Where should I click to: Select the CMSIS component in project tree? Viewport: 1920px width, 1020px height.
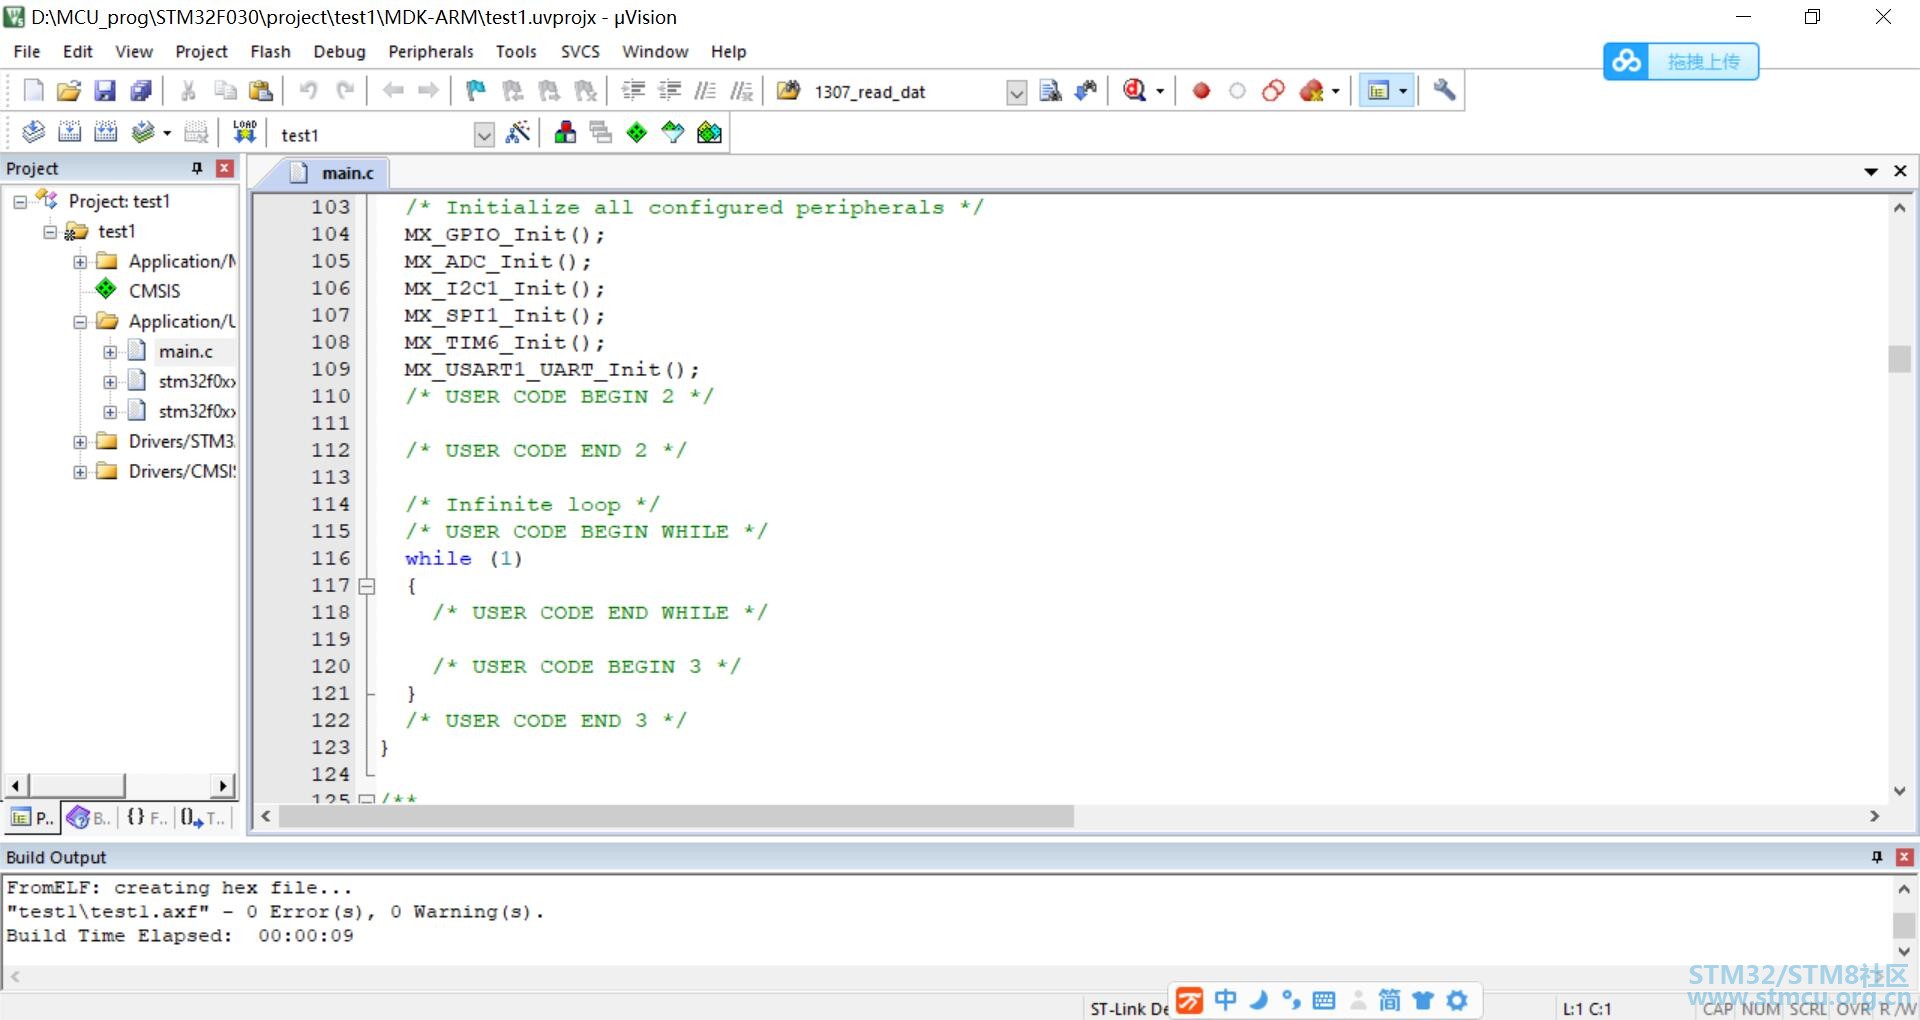154,291
